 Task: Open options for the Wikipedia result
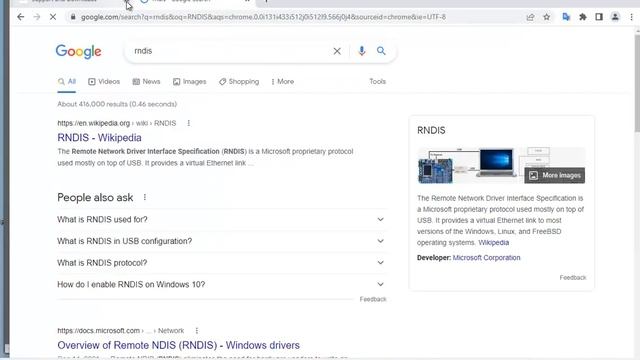pos(189,123)
